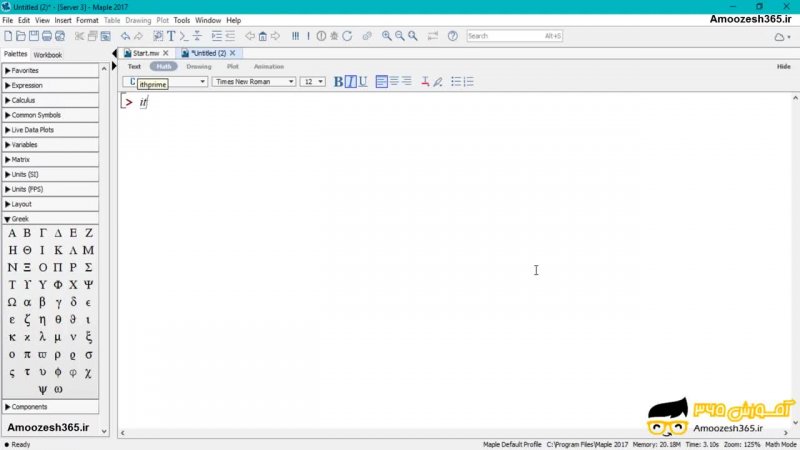The height and width of the screenshot is (450, 800).
Task: Switch to the Start.mw tab
Action: (x=146, y=53)
